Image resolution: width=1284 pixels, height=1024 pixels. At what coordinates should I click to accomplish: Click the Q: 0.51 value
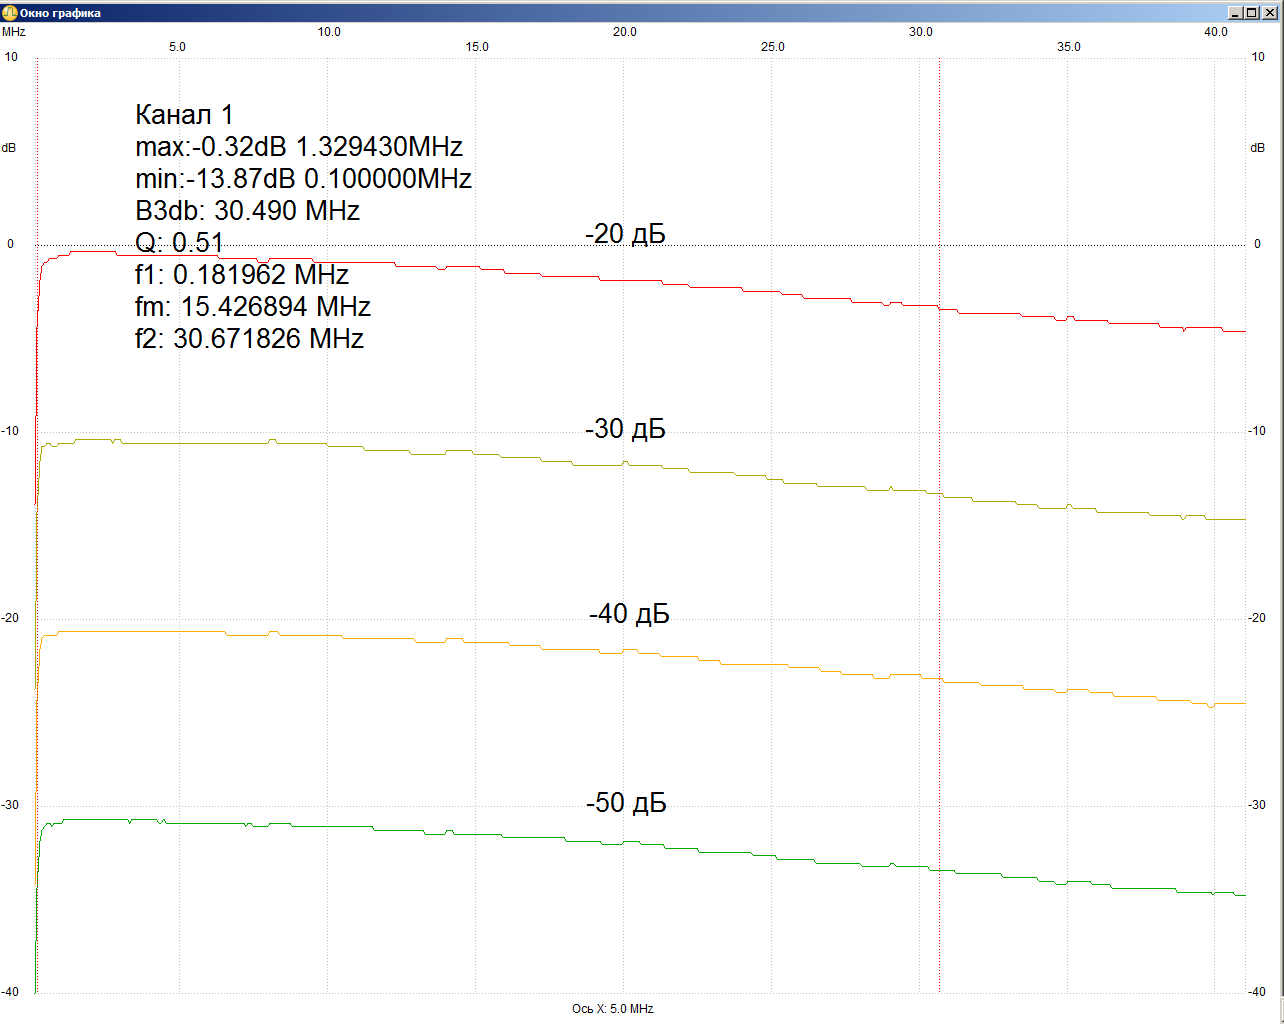(179, 243)
